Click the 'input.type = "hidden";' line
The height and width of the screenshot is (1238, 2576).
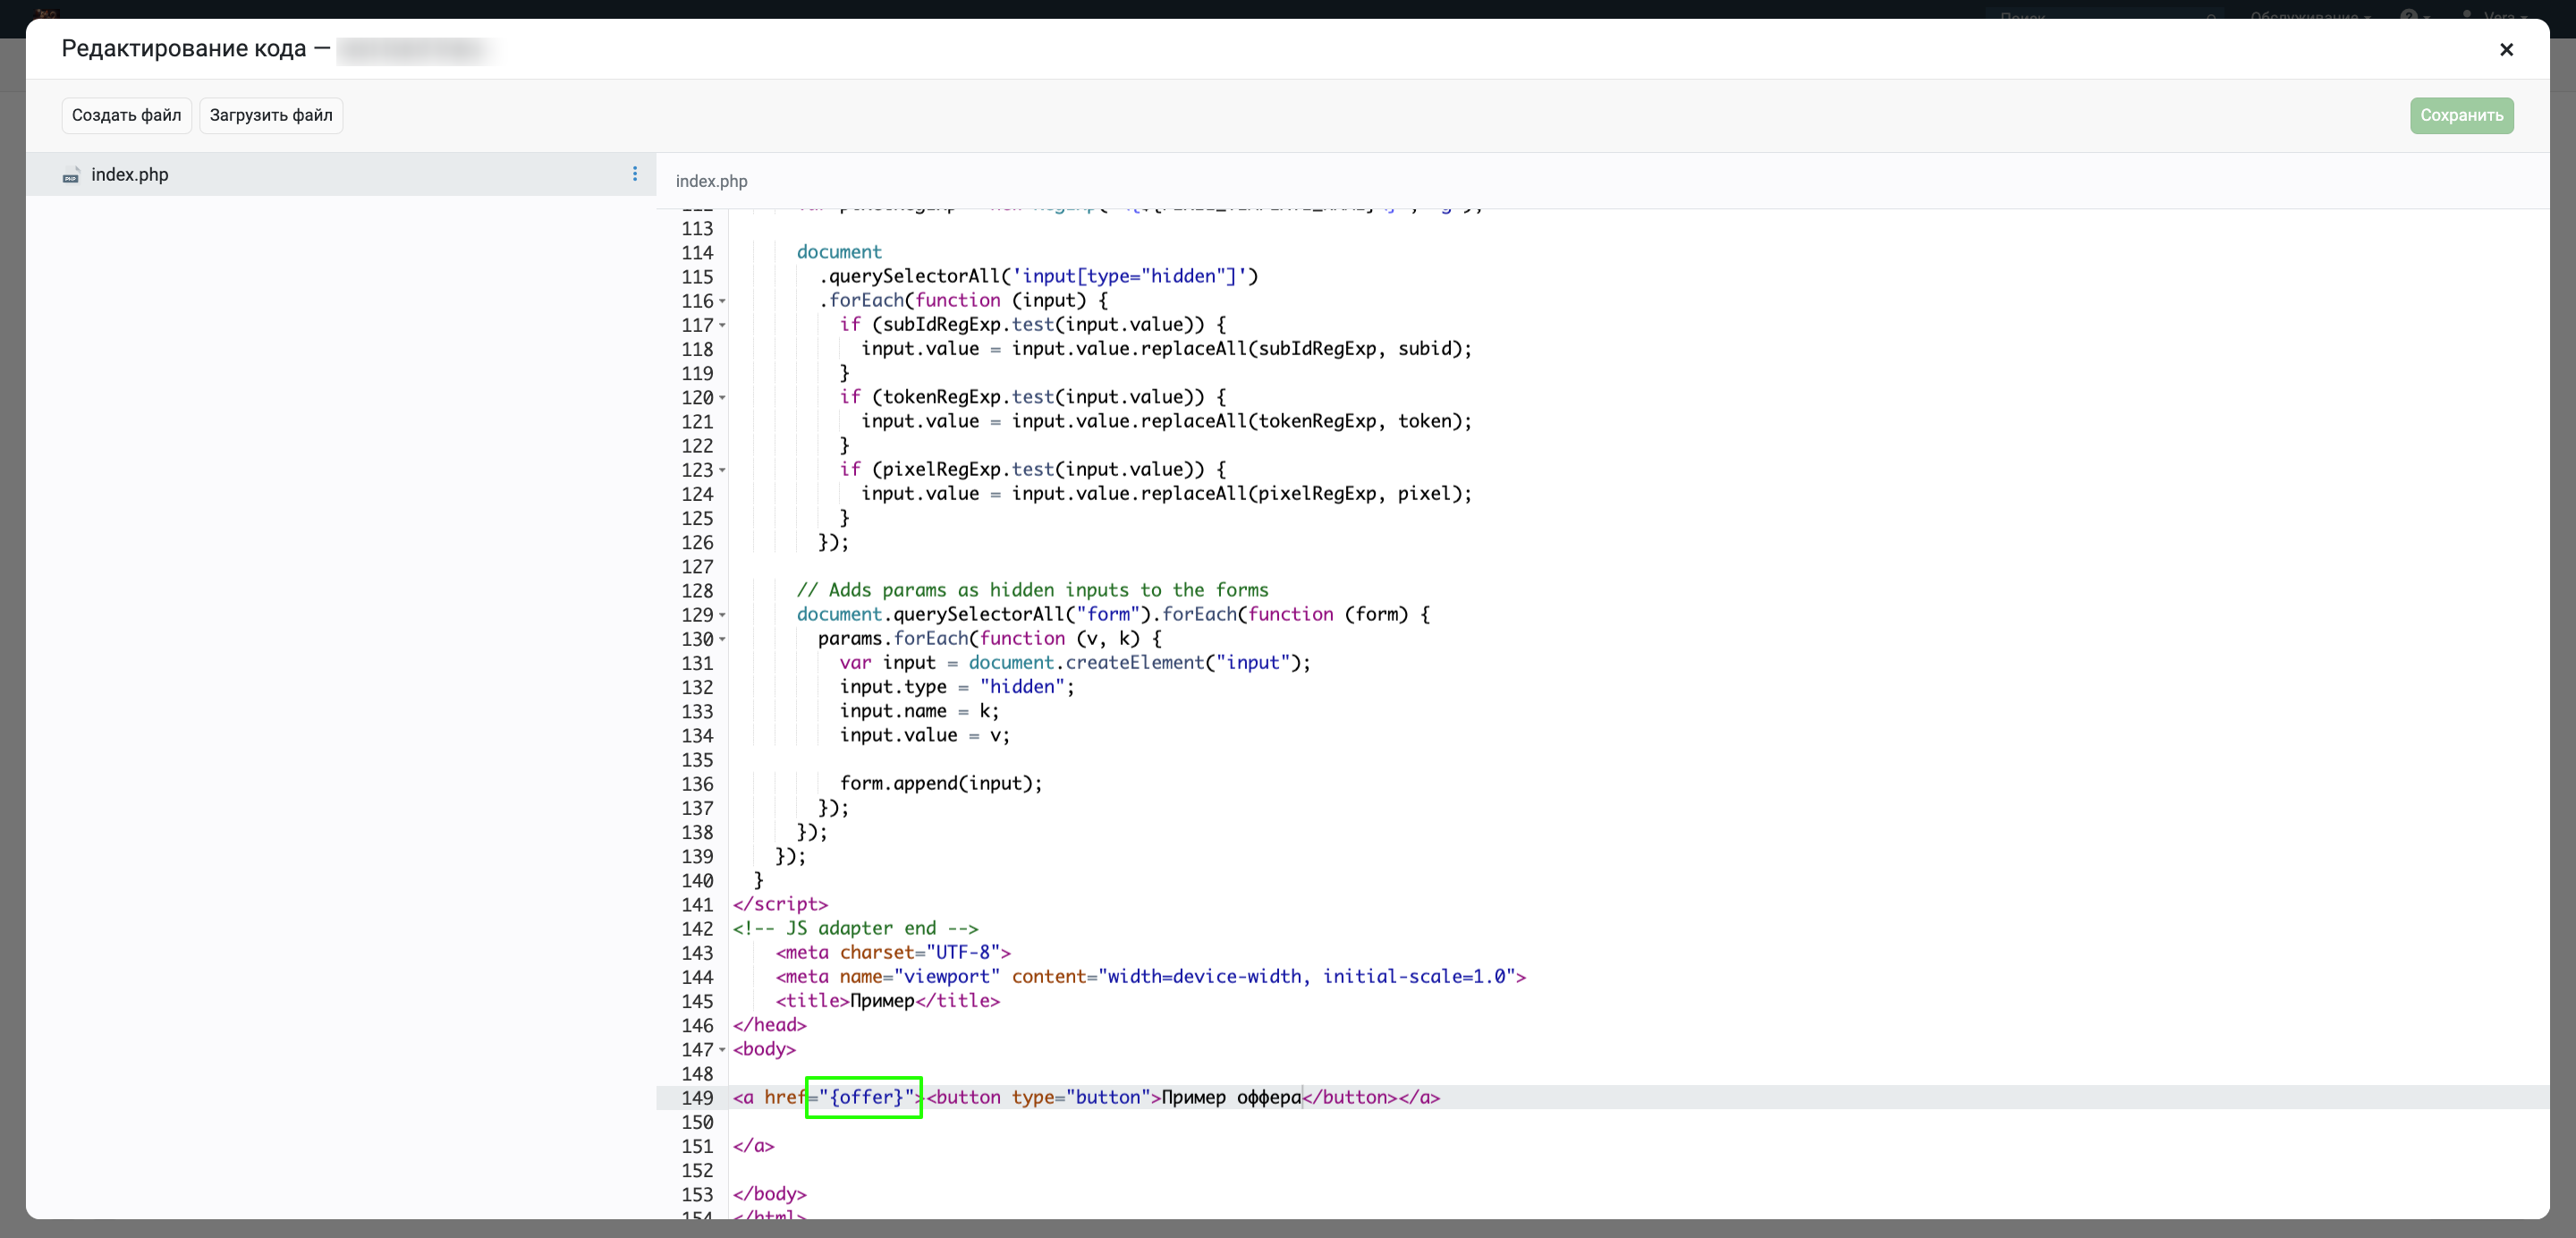pos(957,687)
